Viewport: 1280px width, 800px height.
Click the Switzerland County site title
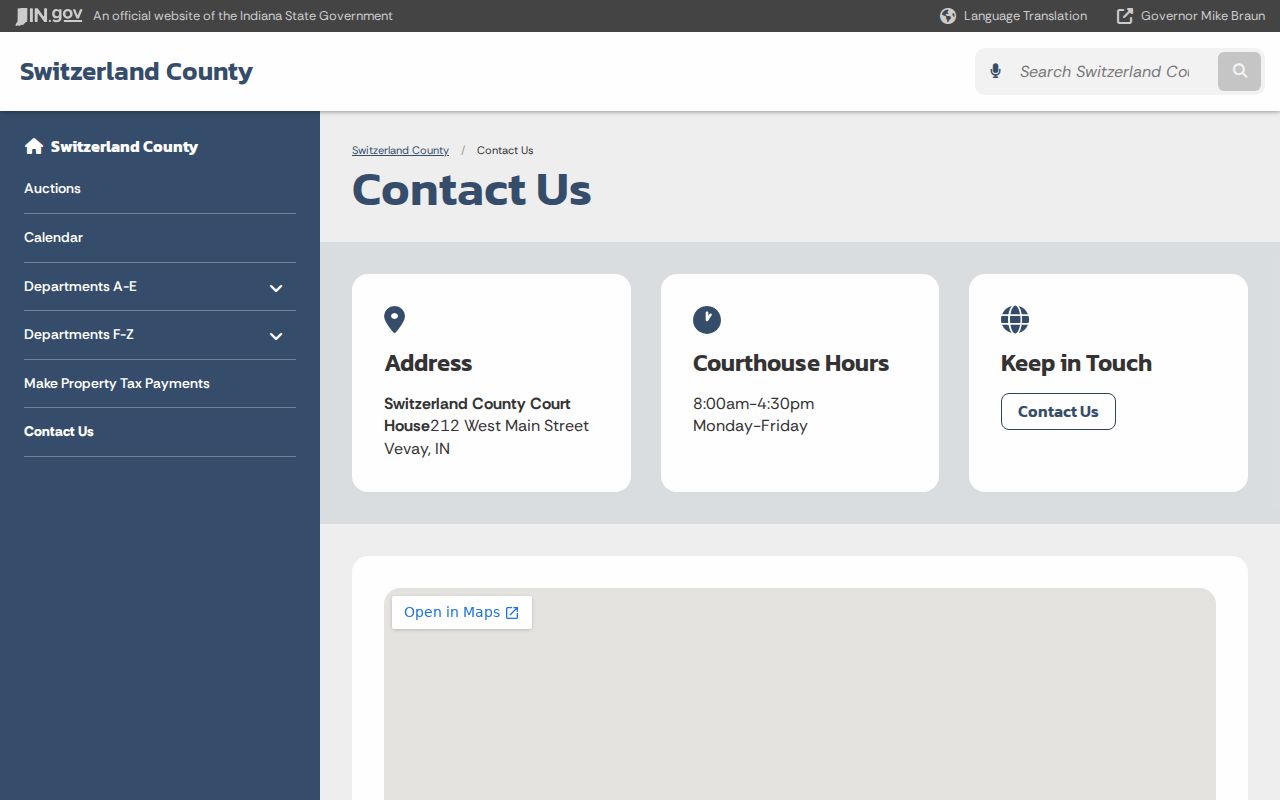[136, 72]
